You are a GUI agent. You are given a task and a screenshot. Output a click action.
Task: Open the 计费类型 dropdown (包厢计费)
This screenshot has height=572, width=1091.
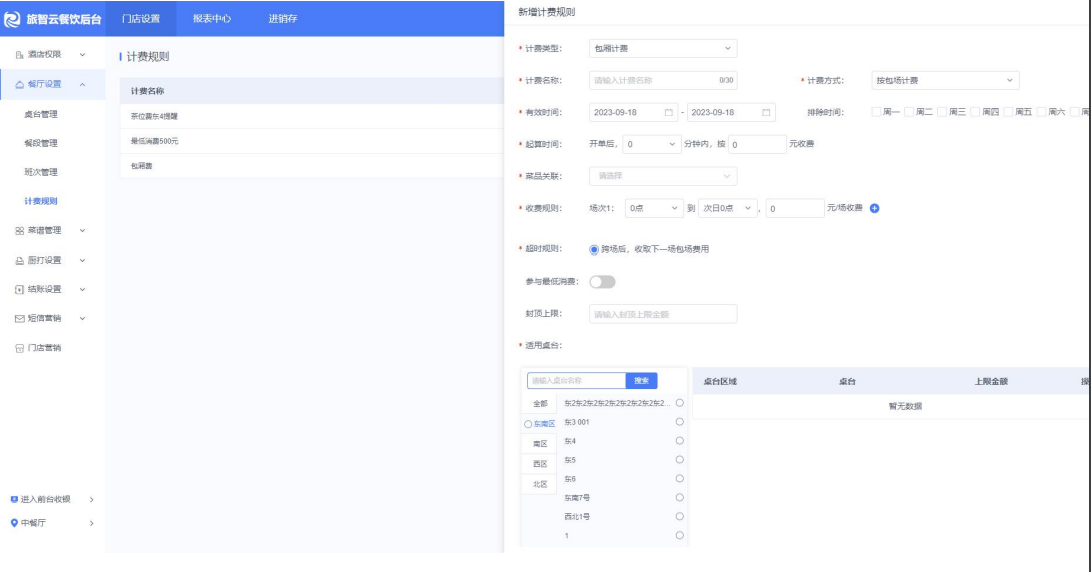click(x=663, y=49)
